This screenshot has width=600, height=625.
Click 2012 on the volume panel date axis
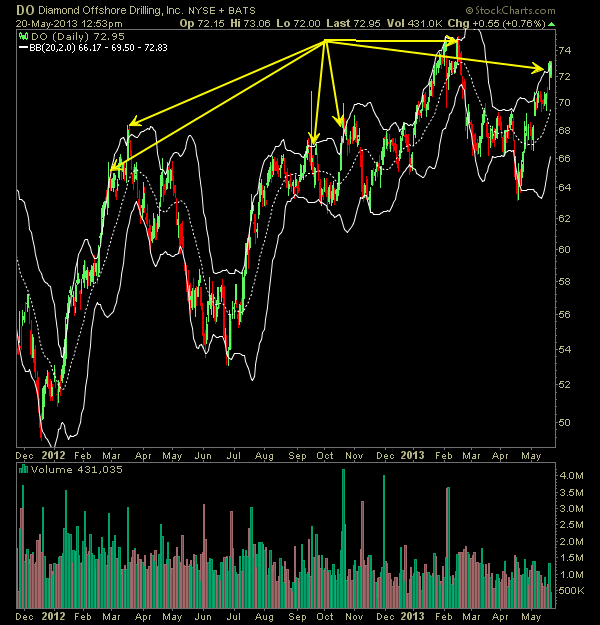53,617
